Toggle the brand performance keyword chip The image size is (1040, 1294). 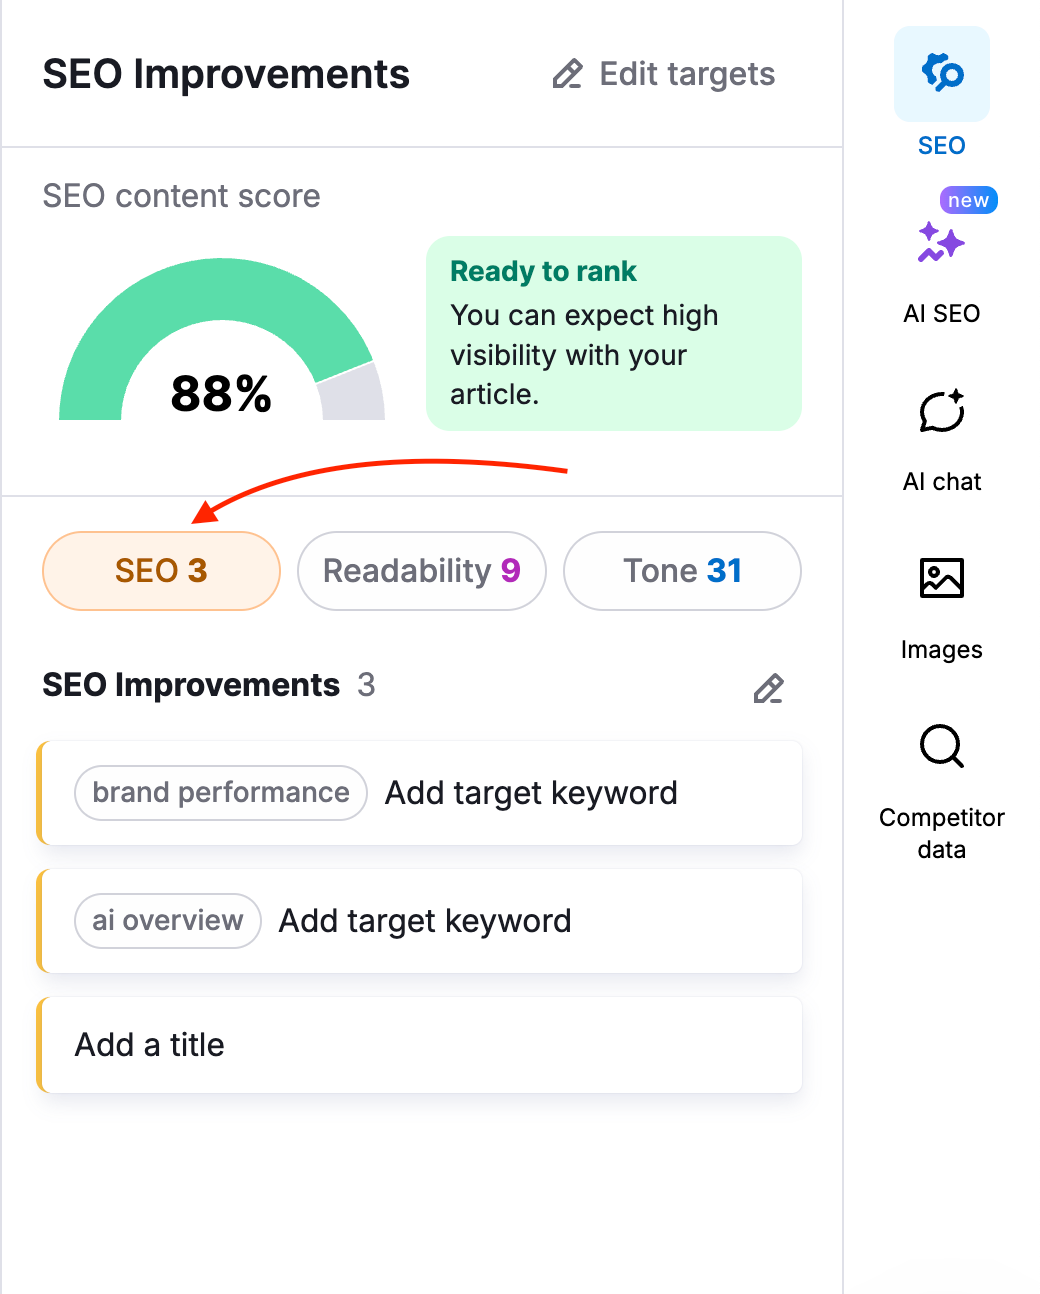[220, 792]
